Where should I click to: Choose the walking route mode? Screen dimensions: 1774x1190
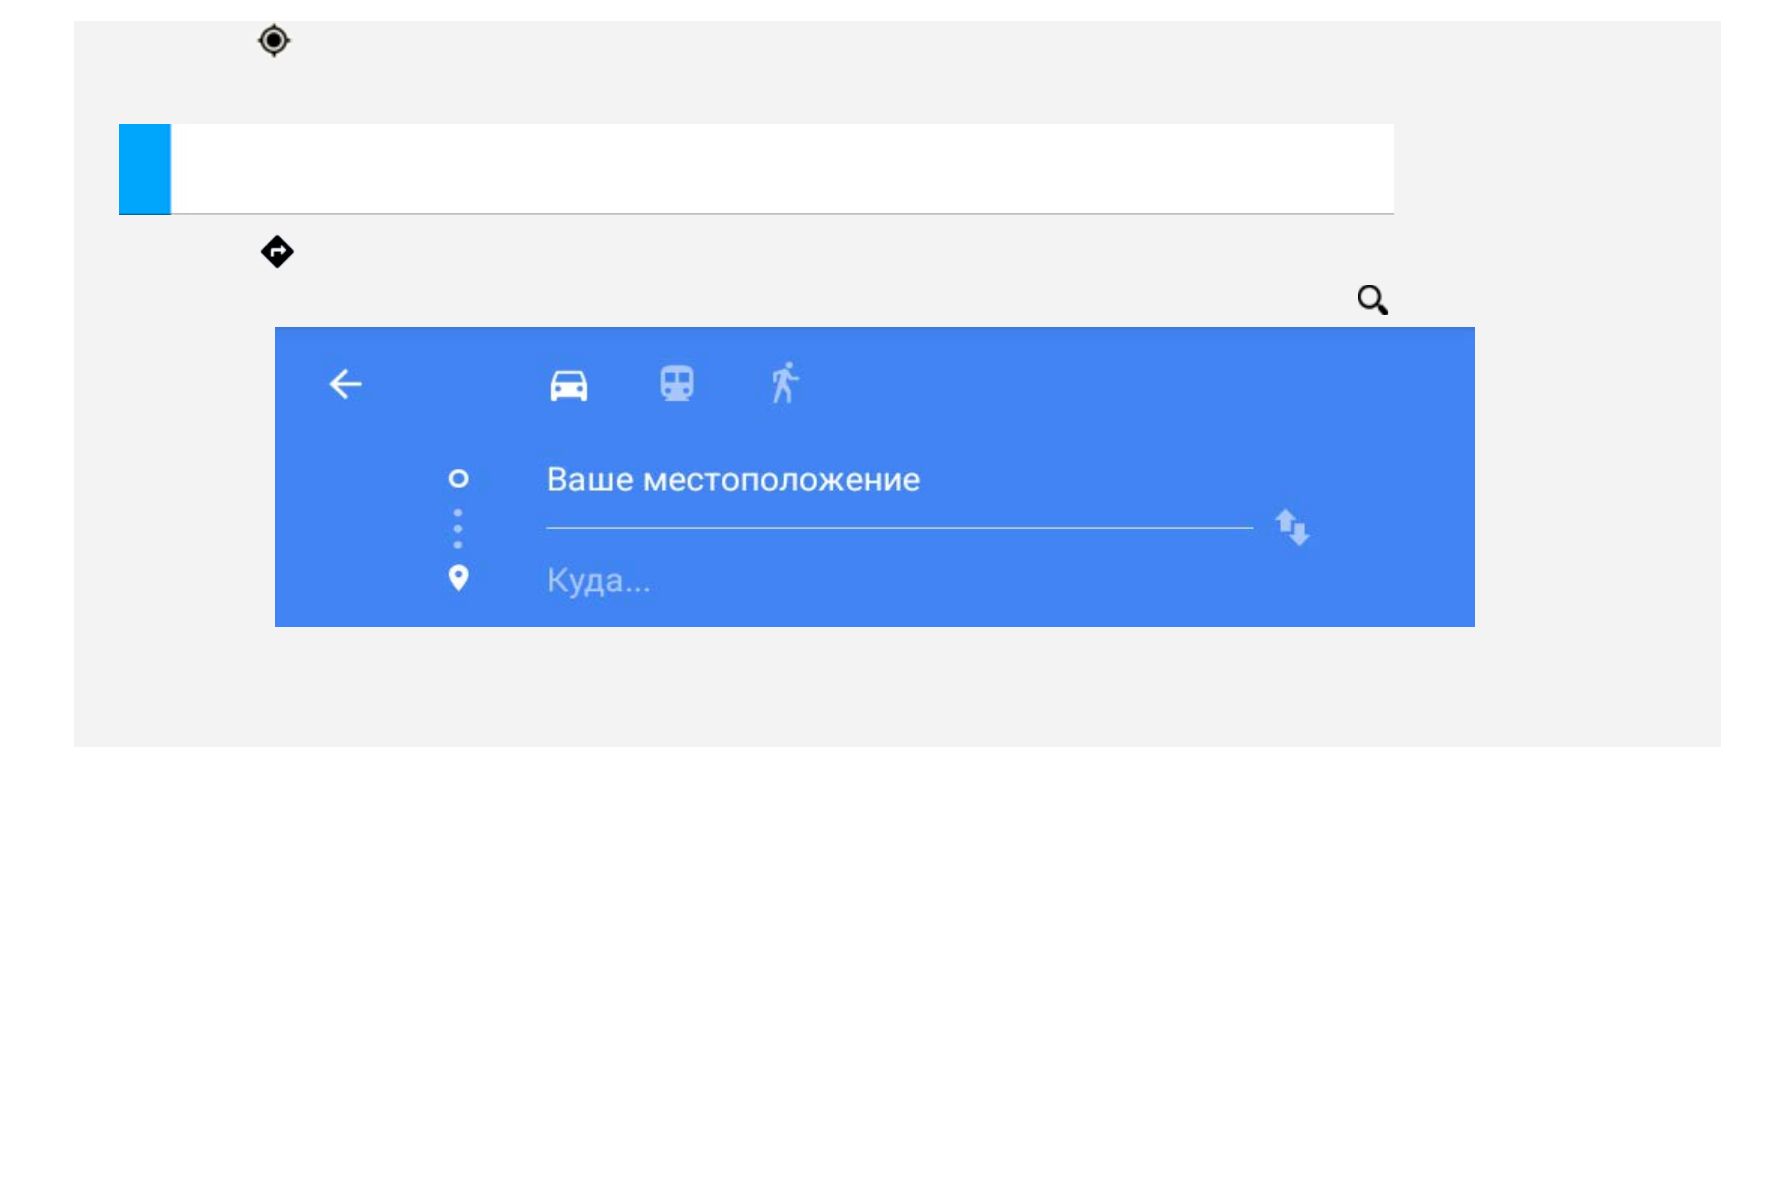tap(785, 384)
